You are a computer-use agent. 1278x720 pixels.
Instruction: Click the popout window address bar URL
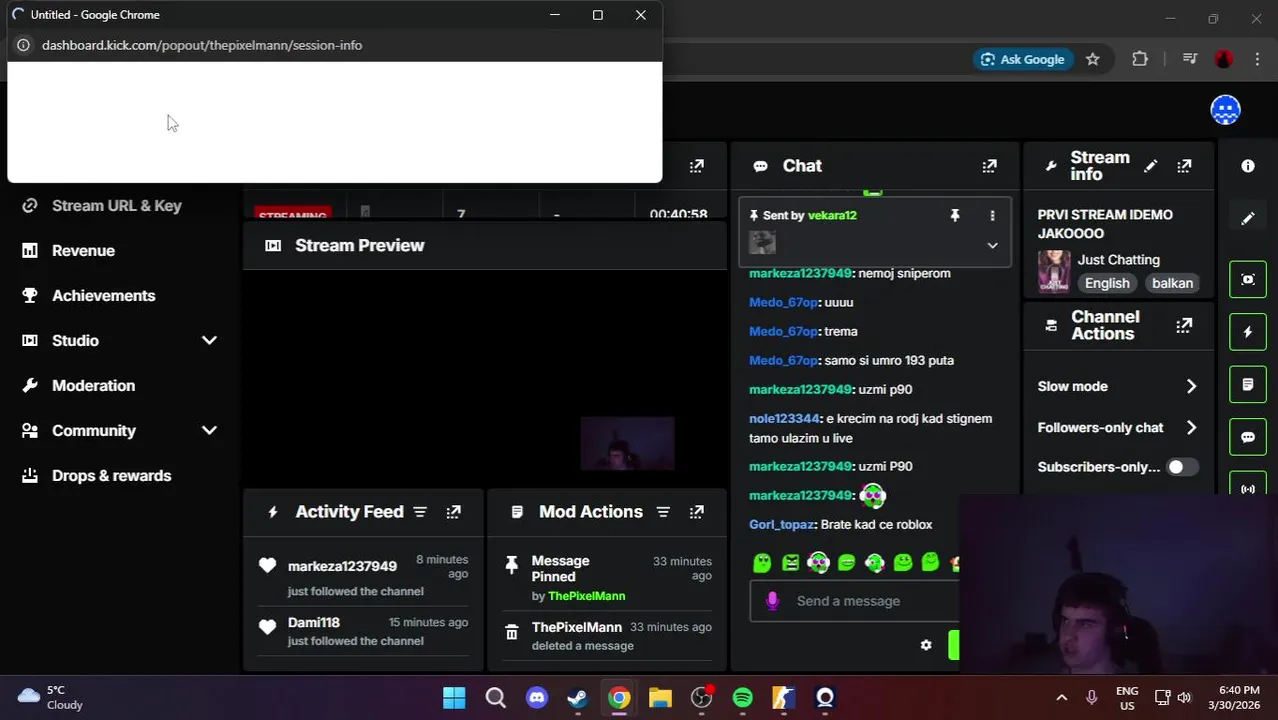[202, 45]
